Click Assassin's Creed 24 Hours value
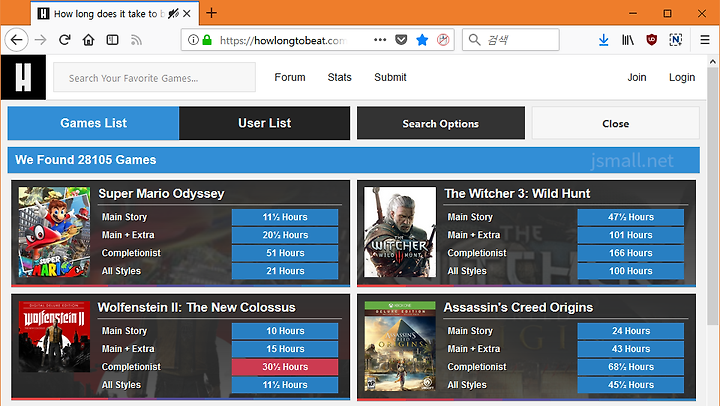This screenshot has width=720, height=406. [x=630, y=331]
